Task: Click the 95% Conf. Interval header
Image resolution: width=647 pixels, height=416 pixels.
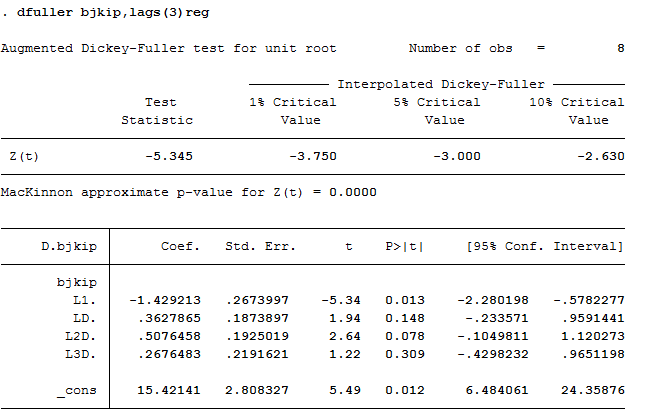Action: tap(544, 246)
